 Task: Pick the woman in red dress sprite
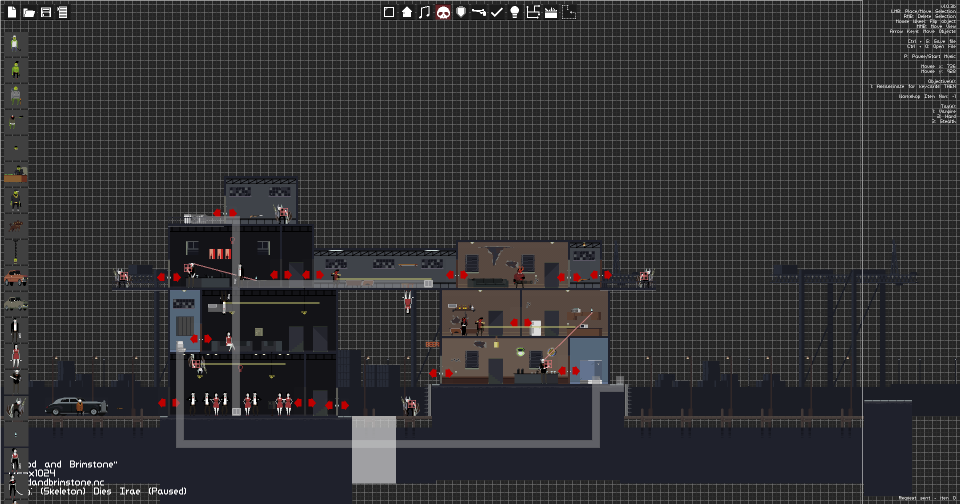point(16,356)
